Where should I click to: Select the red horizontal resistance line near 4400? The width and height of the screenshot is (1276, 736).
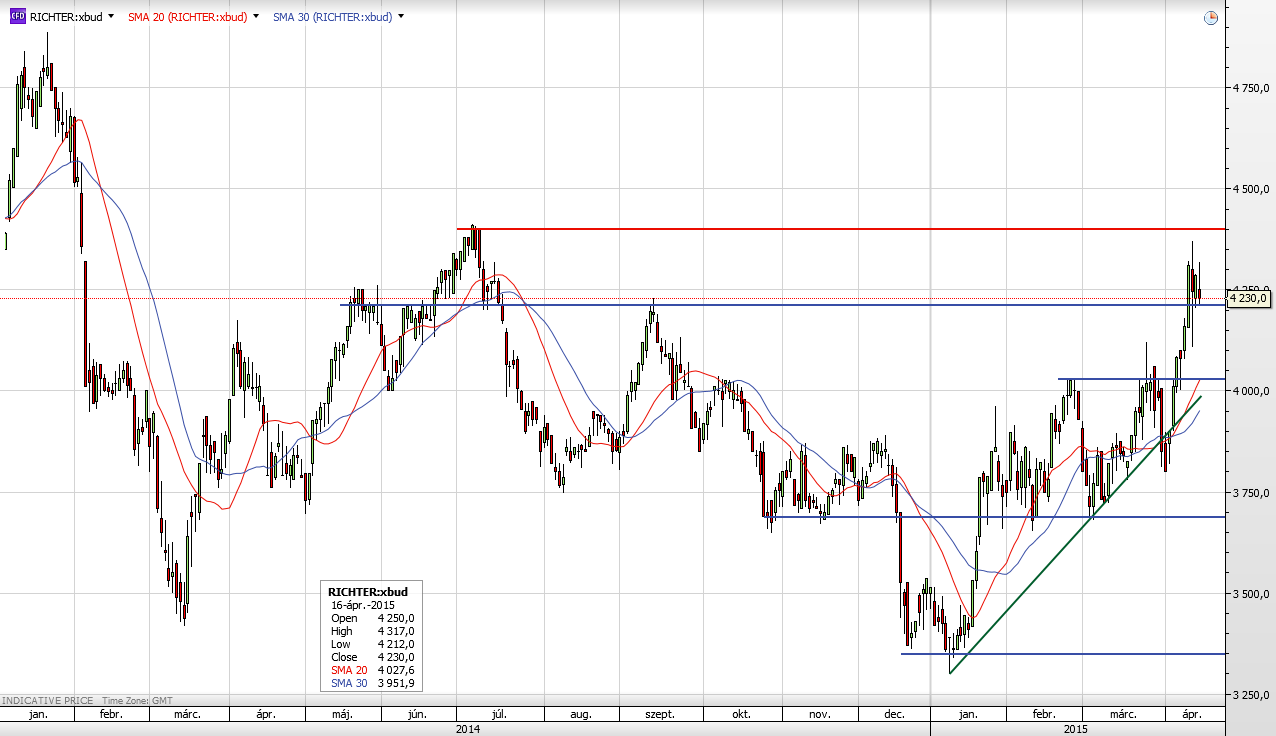click(842, 229)
